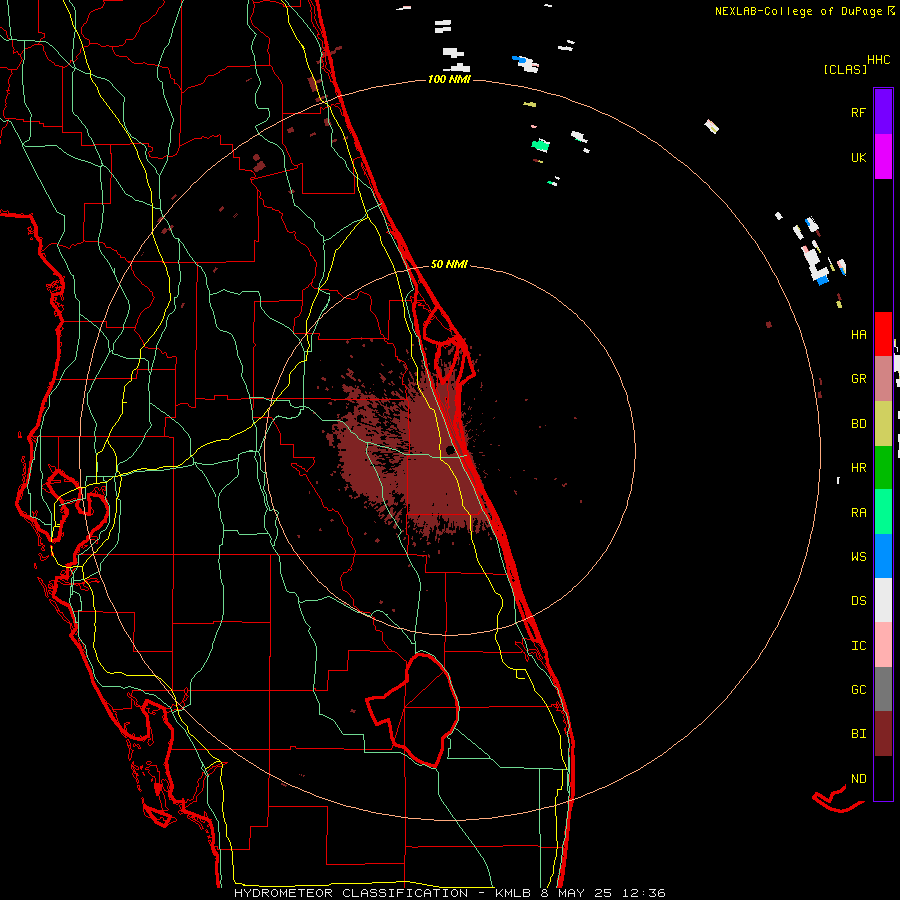Select the BD yellow legend swatch
This screenshot has height=900, width=900.
pyautogui.click(x=883, y=423)
